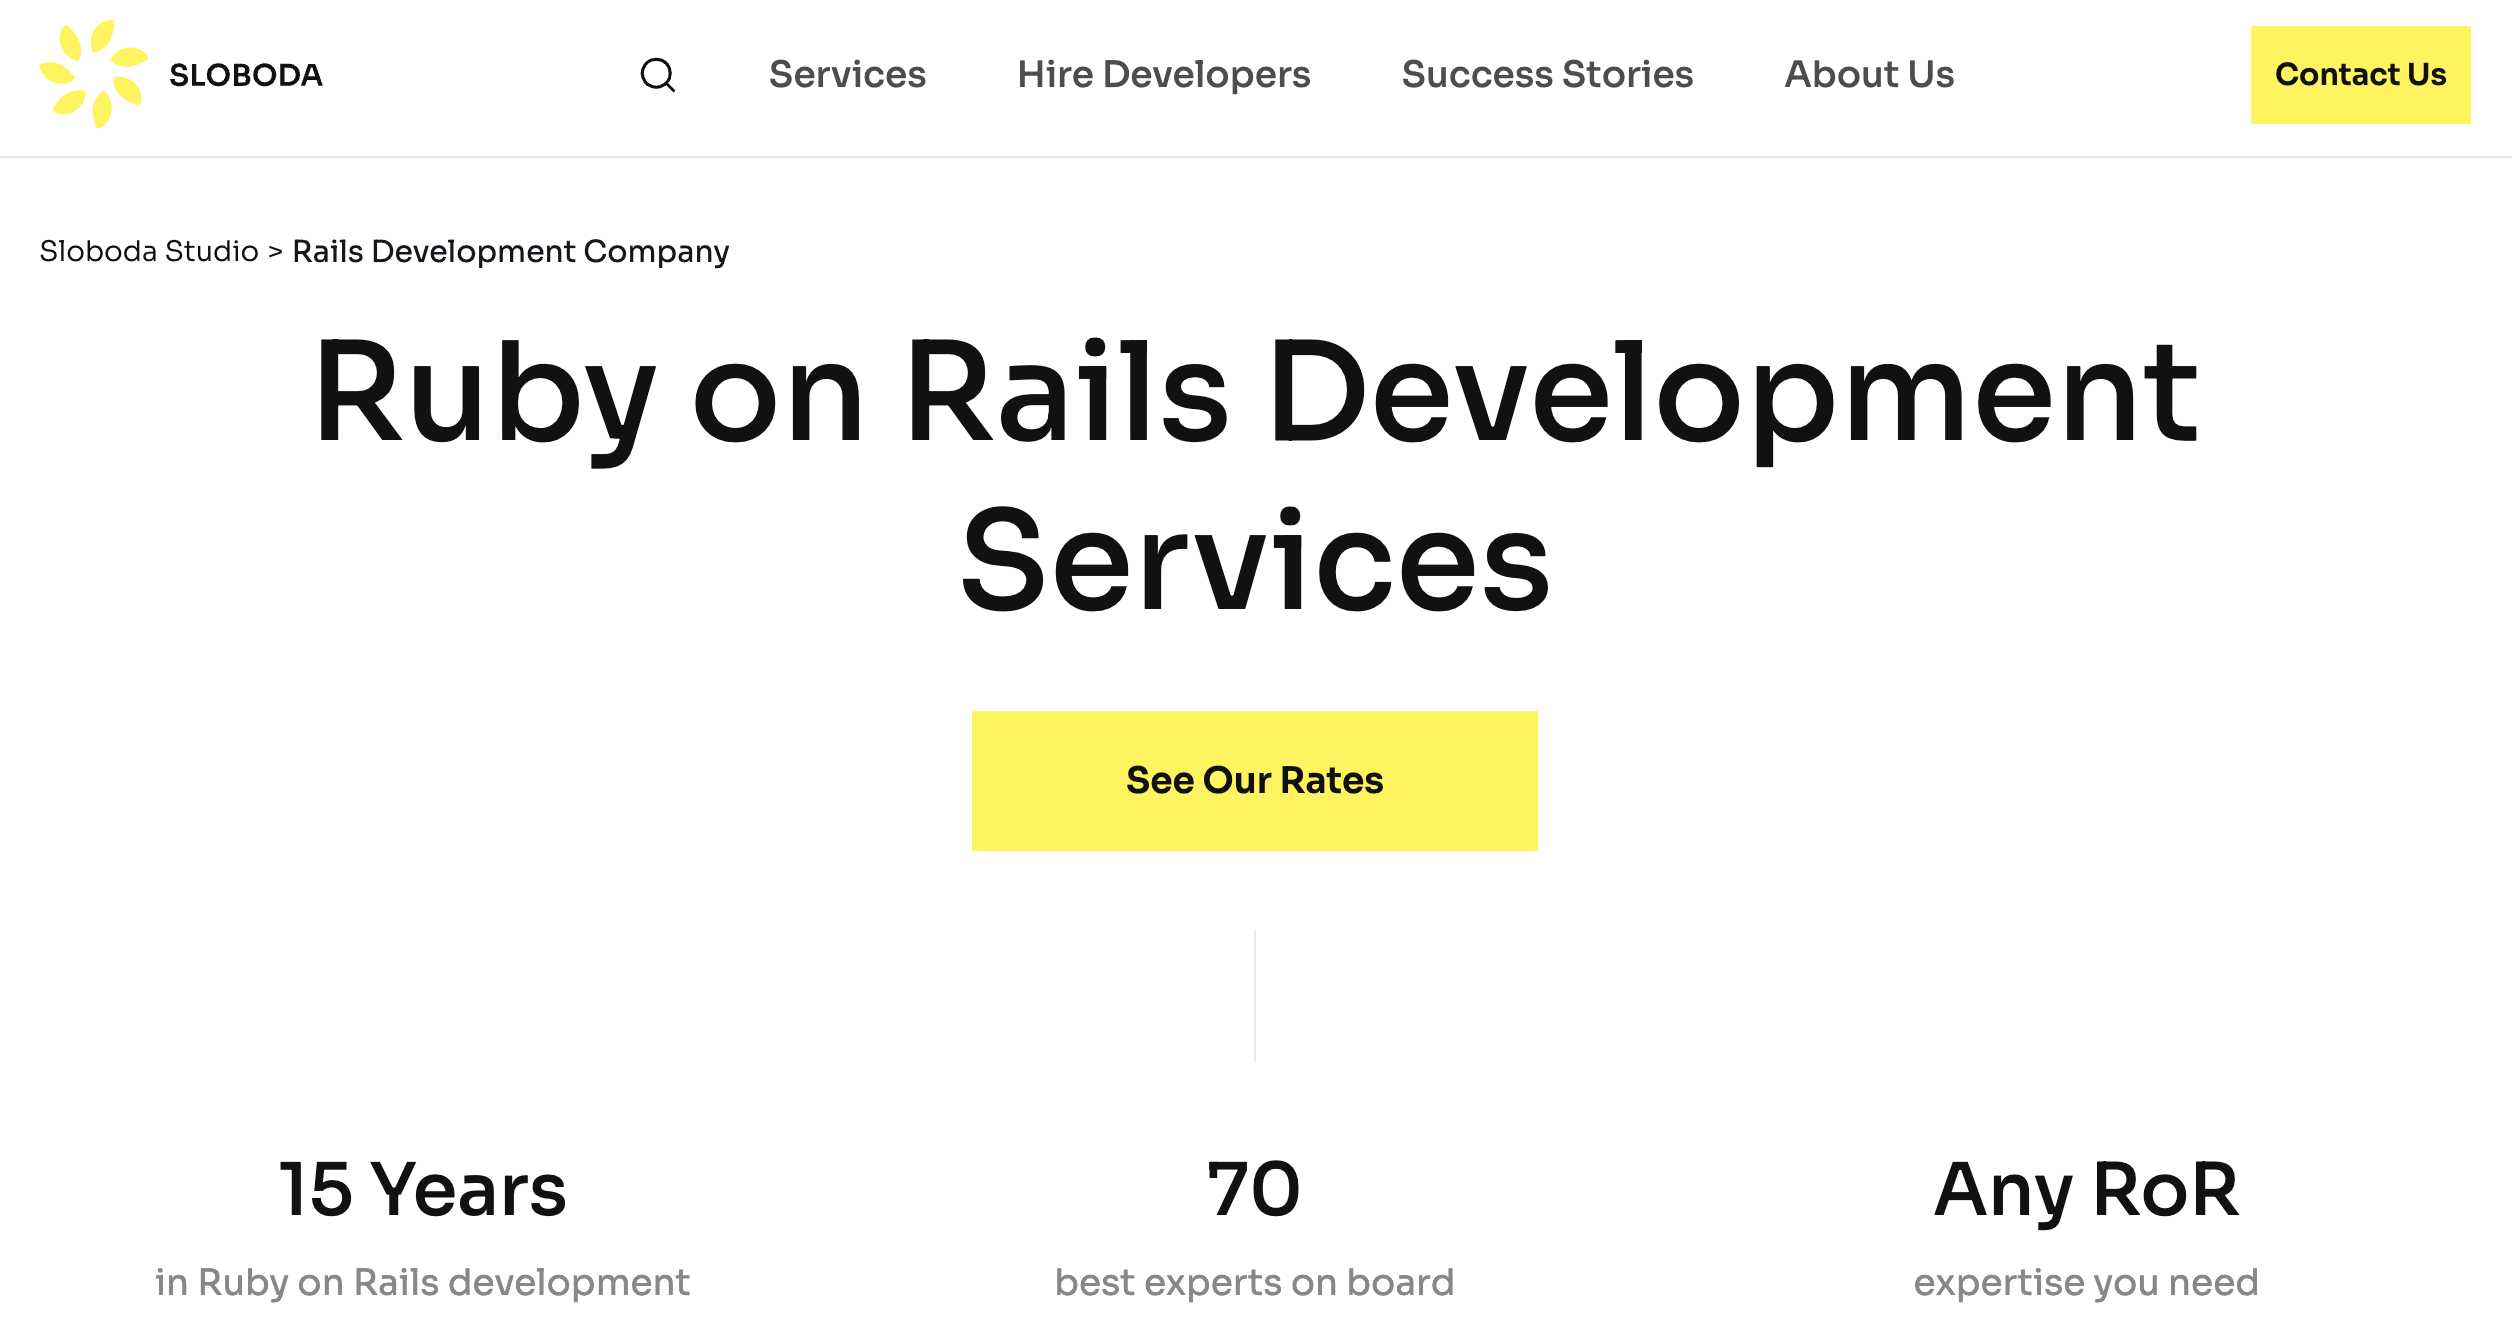Go to Success Stories
This screenshot has height=1344, width=2512.
click(x=1547, y=74)
